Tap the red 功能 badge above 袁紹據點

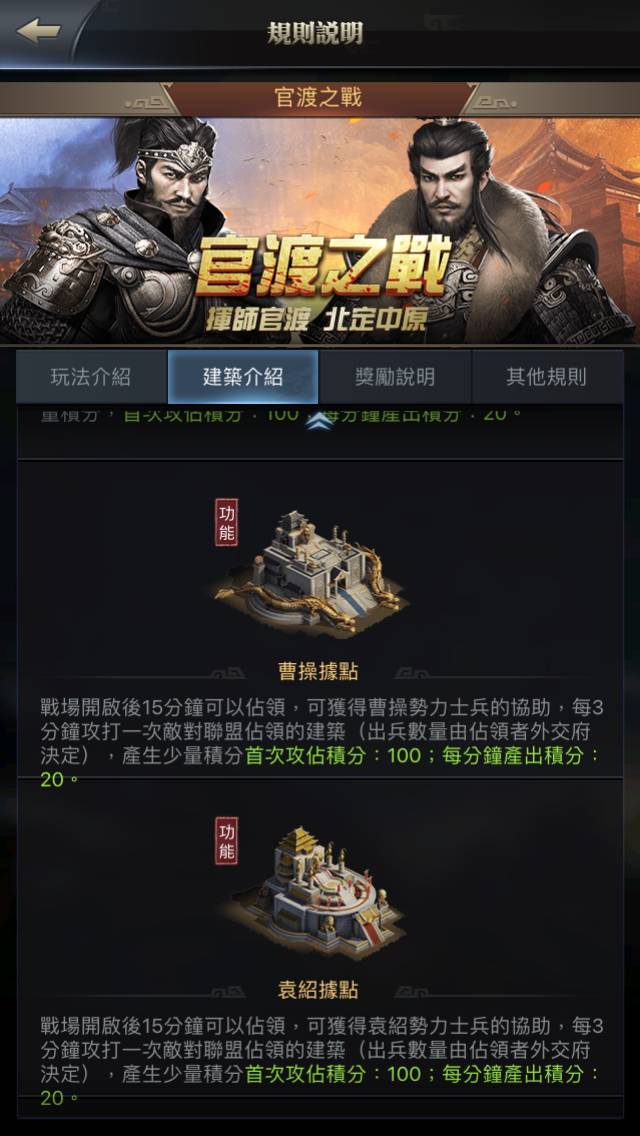[x=226, y=840]
